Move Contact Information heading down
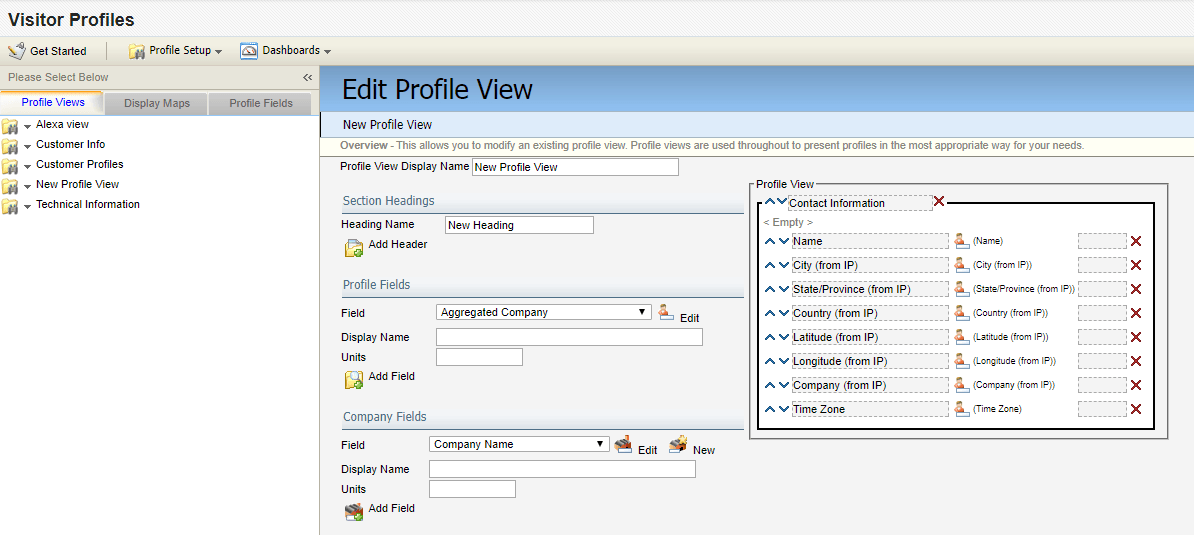The width and height of the screenshot is (1194, 535). pyautogui.click(x=782, y=202)
